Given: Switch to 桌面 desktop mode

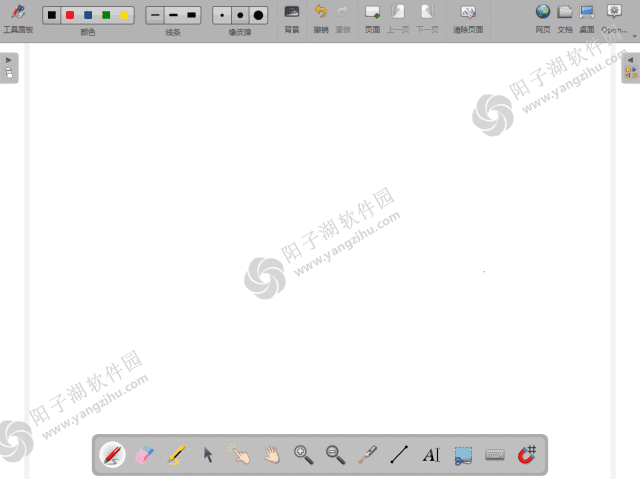Looking at the screenshot, I should click(587, 18).
